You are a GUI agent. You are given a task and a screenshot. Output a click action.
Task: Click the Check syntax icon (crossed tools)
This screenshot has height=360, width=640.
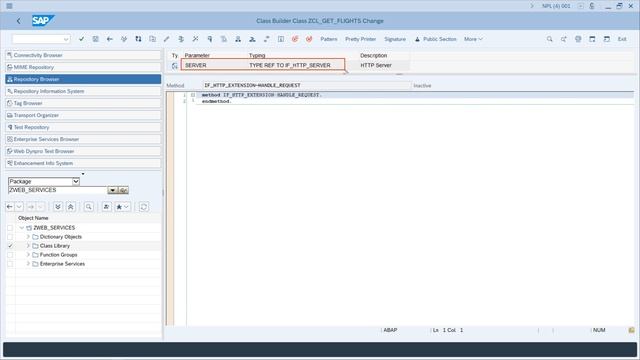click(x=195, y=39)
